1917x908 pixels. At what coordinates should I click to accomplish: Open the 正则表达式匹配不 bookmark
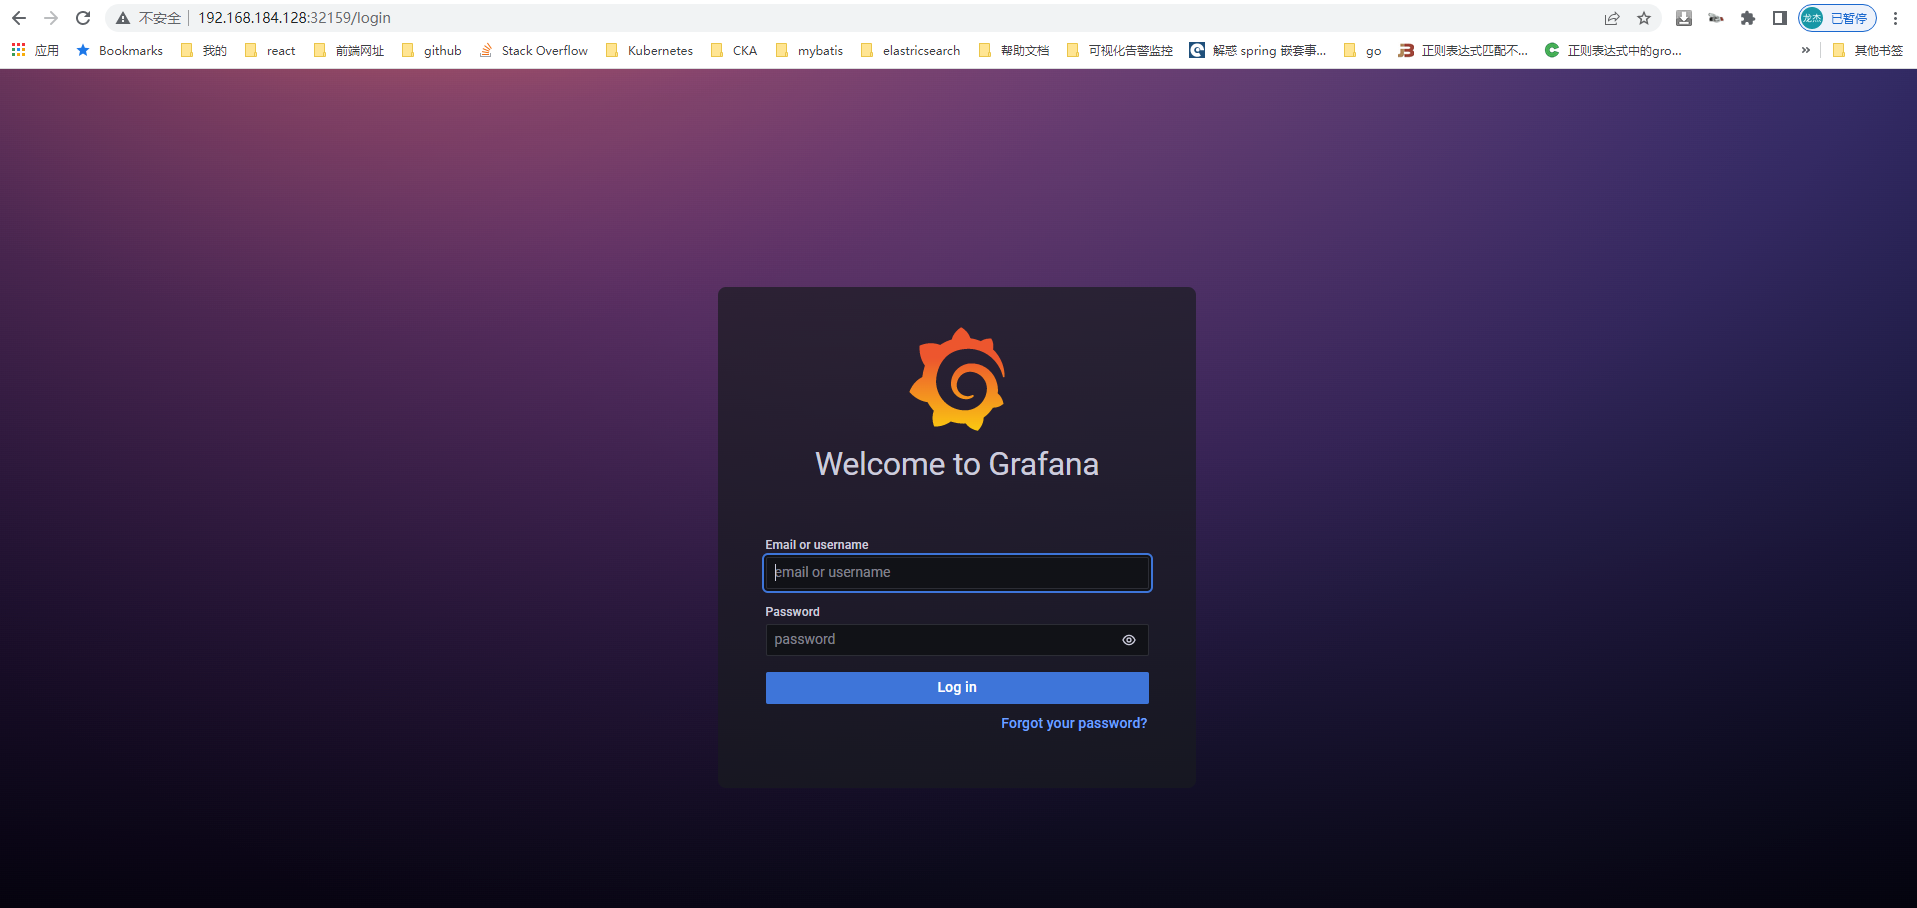tap(1463, 50)
